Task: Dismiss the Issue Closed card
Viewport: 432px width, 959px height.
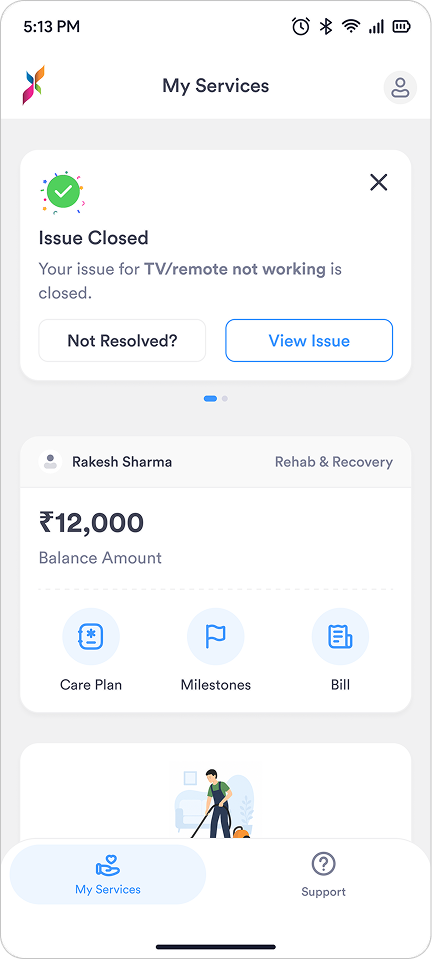Action: [379, 182]
